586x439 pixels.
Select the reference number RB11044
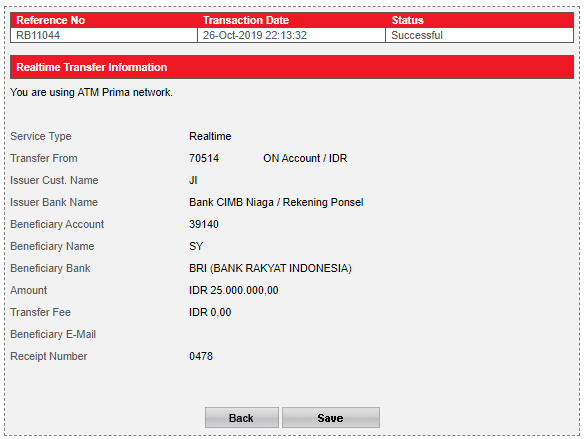(x=38, y=35)
